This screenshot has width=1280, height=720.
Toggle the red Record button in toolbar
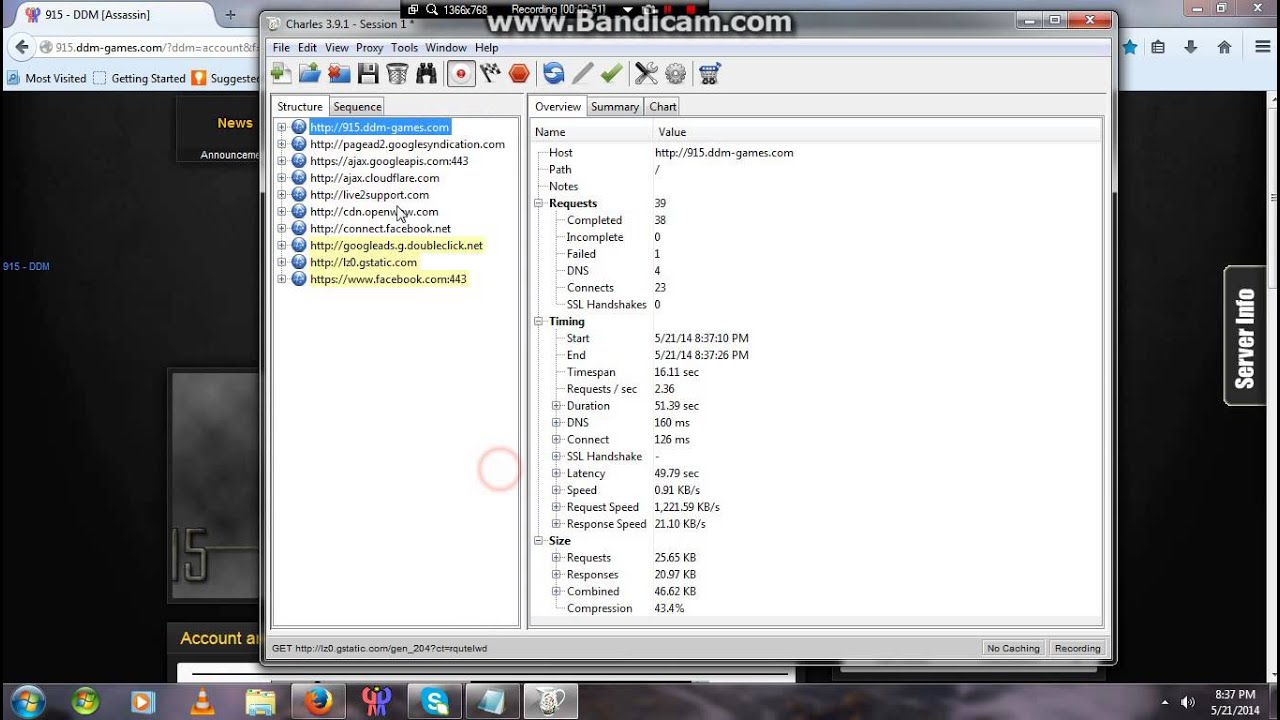(x=460, y=73)
